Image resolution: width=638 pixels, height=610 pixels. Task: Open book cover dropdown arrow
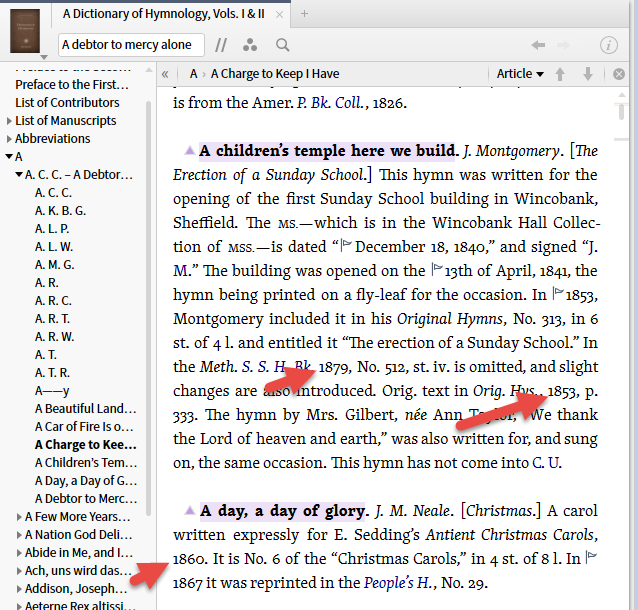pyautogui.click(x=44, y=57)
